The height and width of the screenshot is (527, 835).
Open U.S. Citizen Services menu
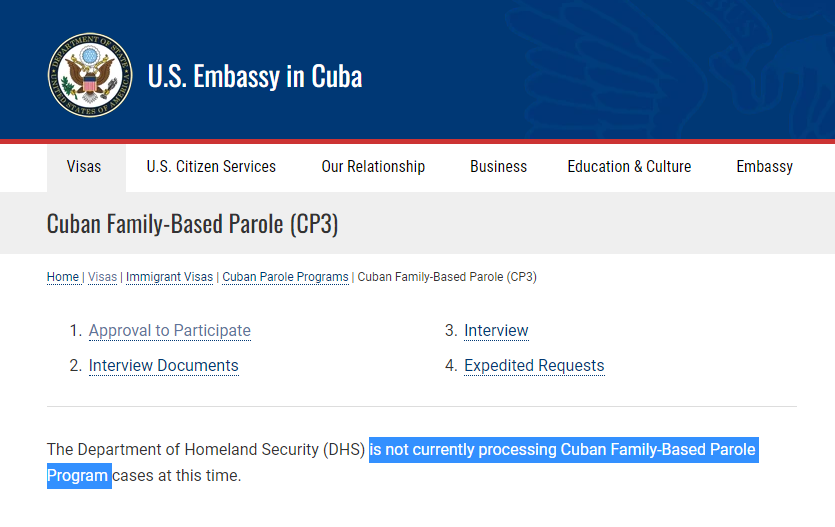pos(211,167)
